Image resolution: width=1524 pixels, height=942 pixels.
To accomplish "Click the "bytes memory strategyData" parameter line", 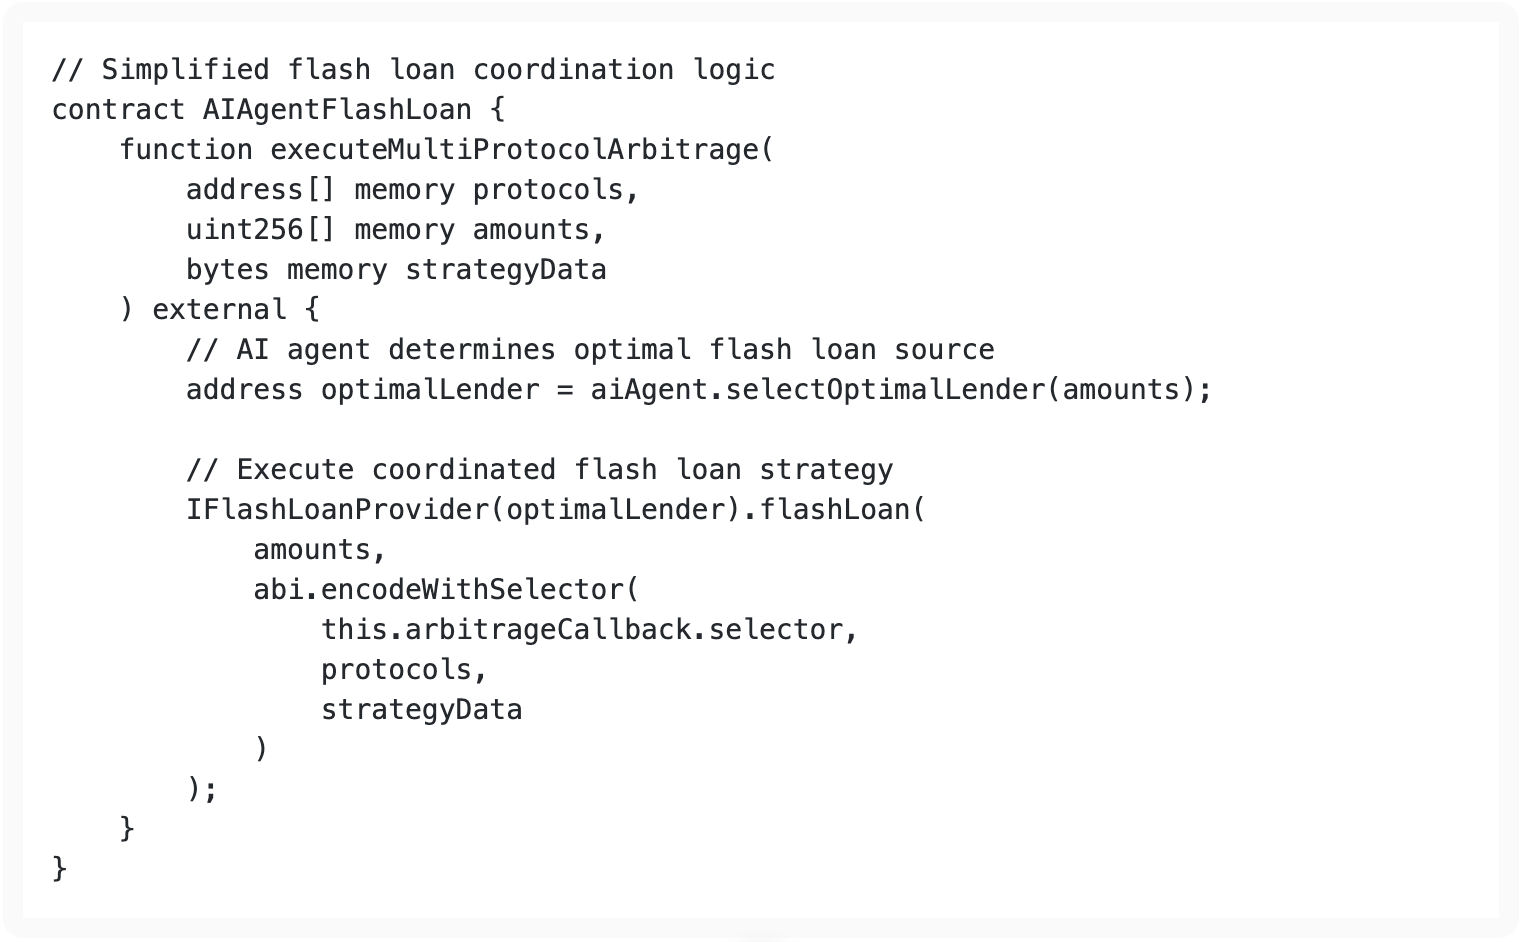I will click(395, 270).
